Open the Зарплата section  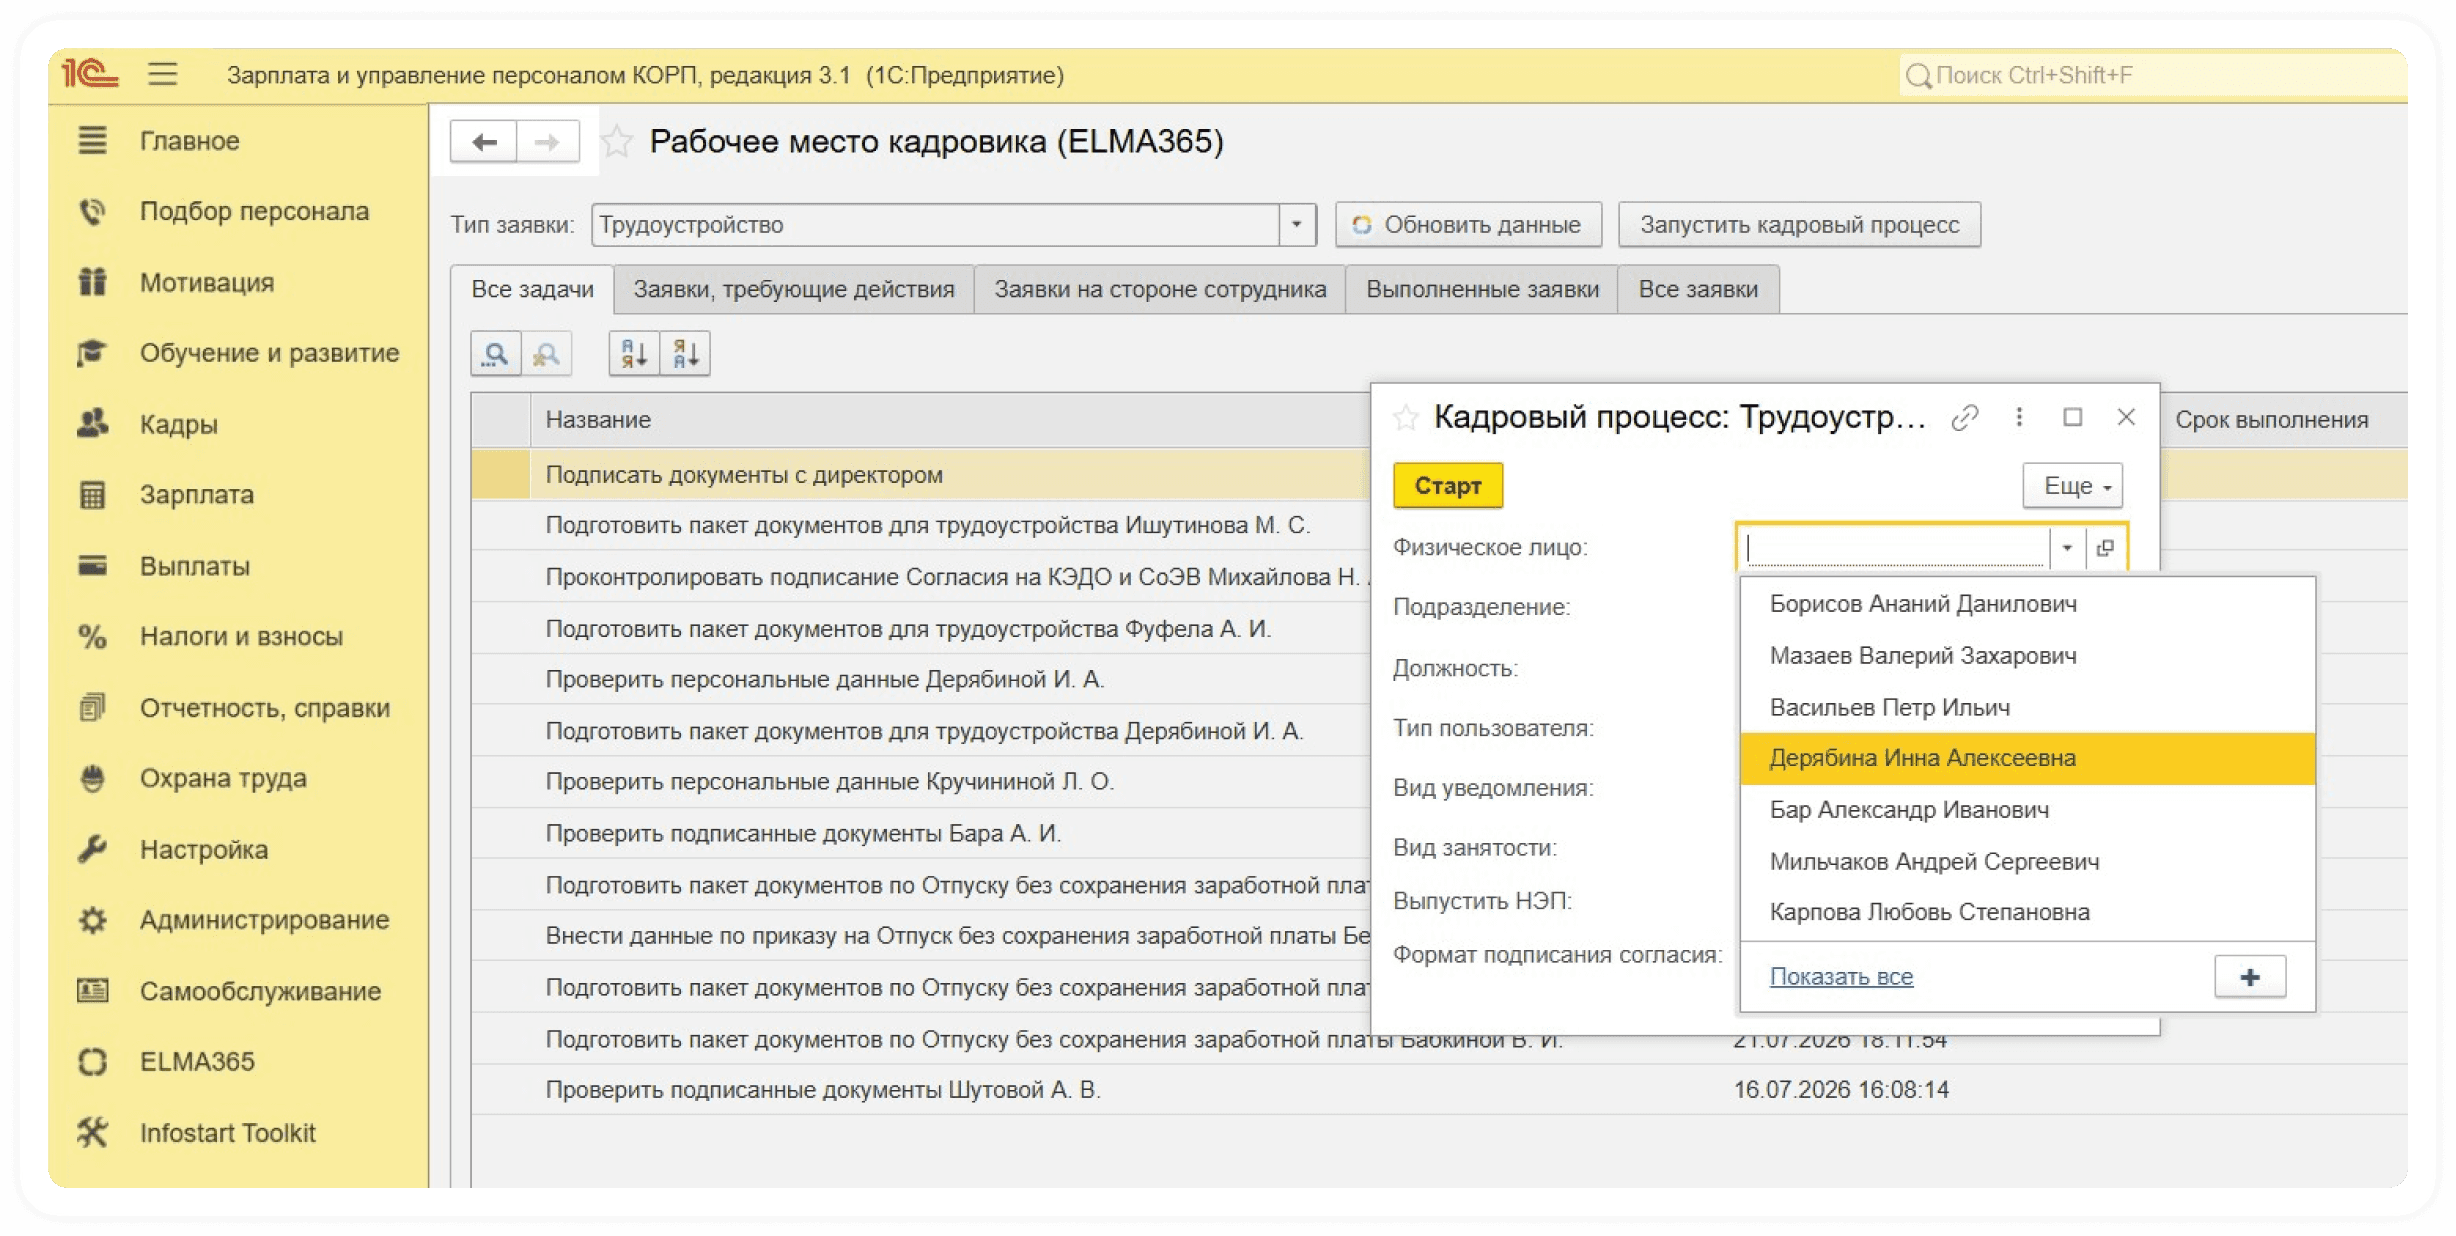coord(196,495)
